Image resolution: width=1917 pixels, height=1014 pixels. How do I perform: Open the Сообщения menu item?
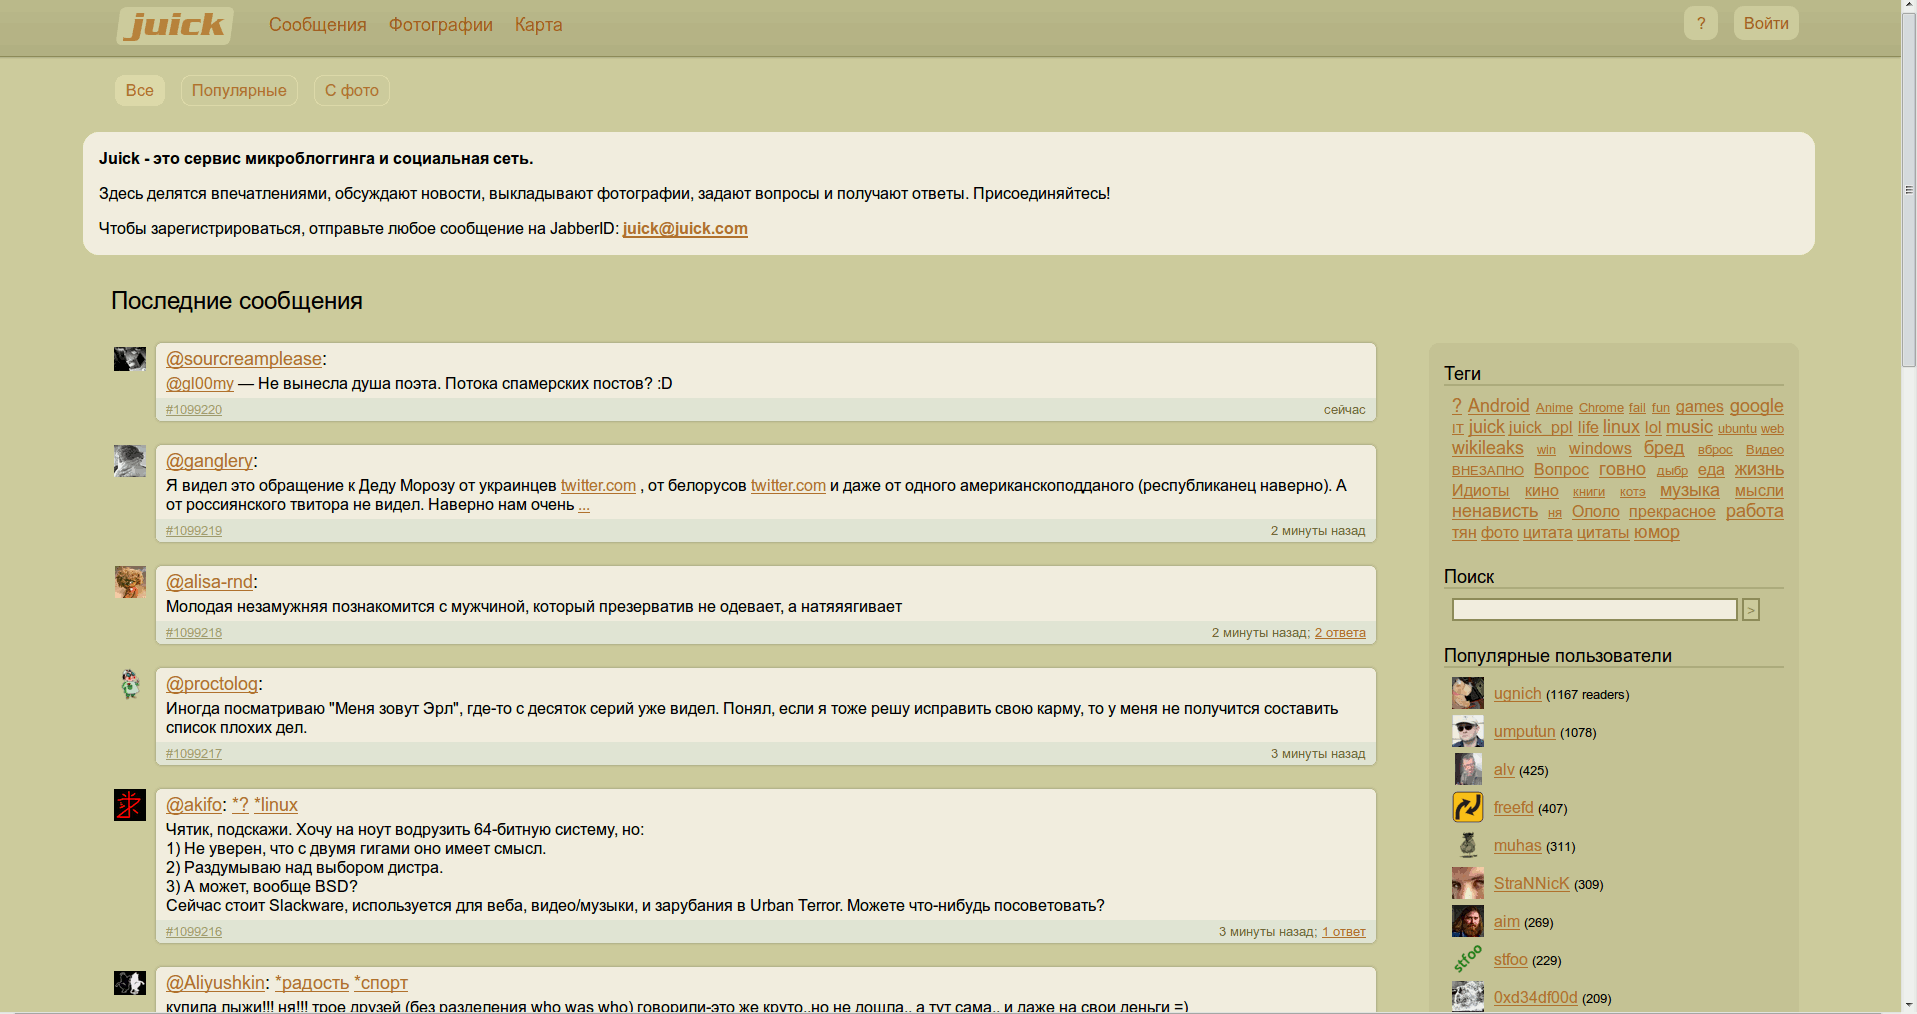click(x=318, y=25)
